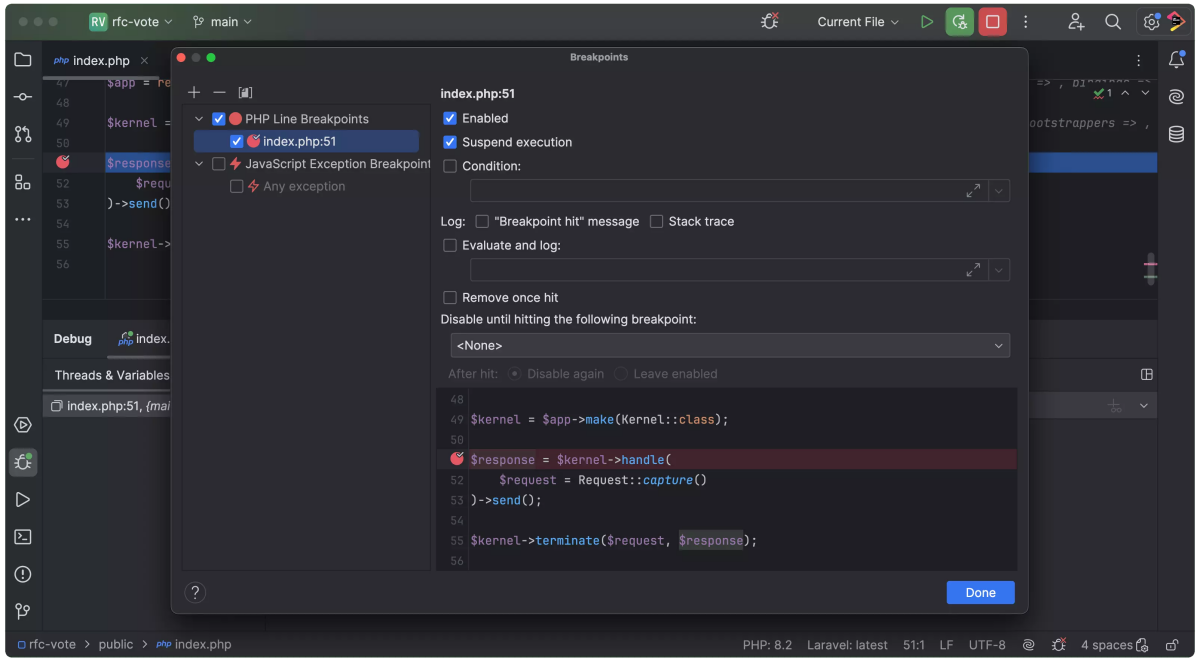
Task: Open the Services tool window icon
Action: [22, 425]
